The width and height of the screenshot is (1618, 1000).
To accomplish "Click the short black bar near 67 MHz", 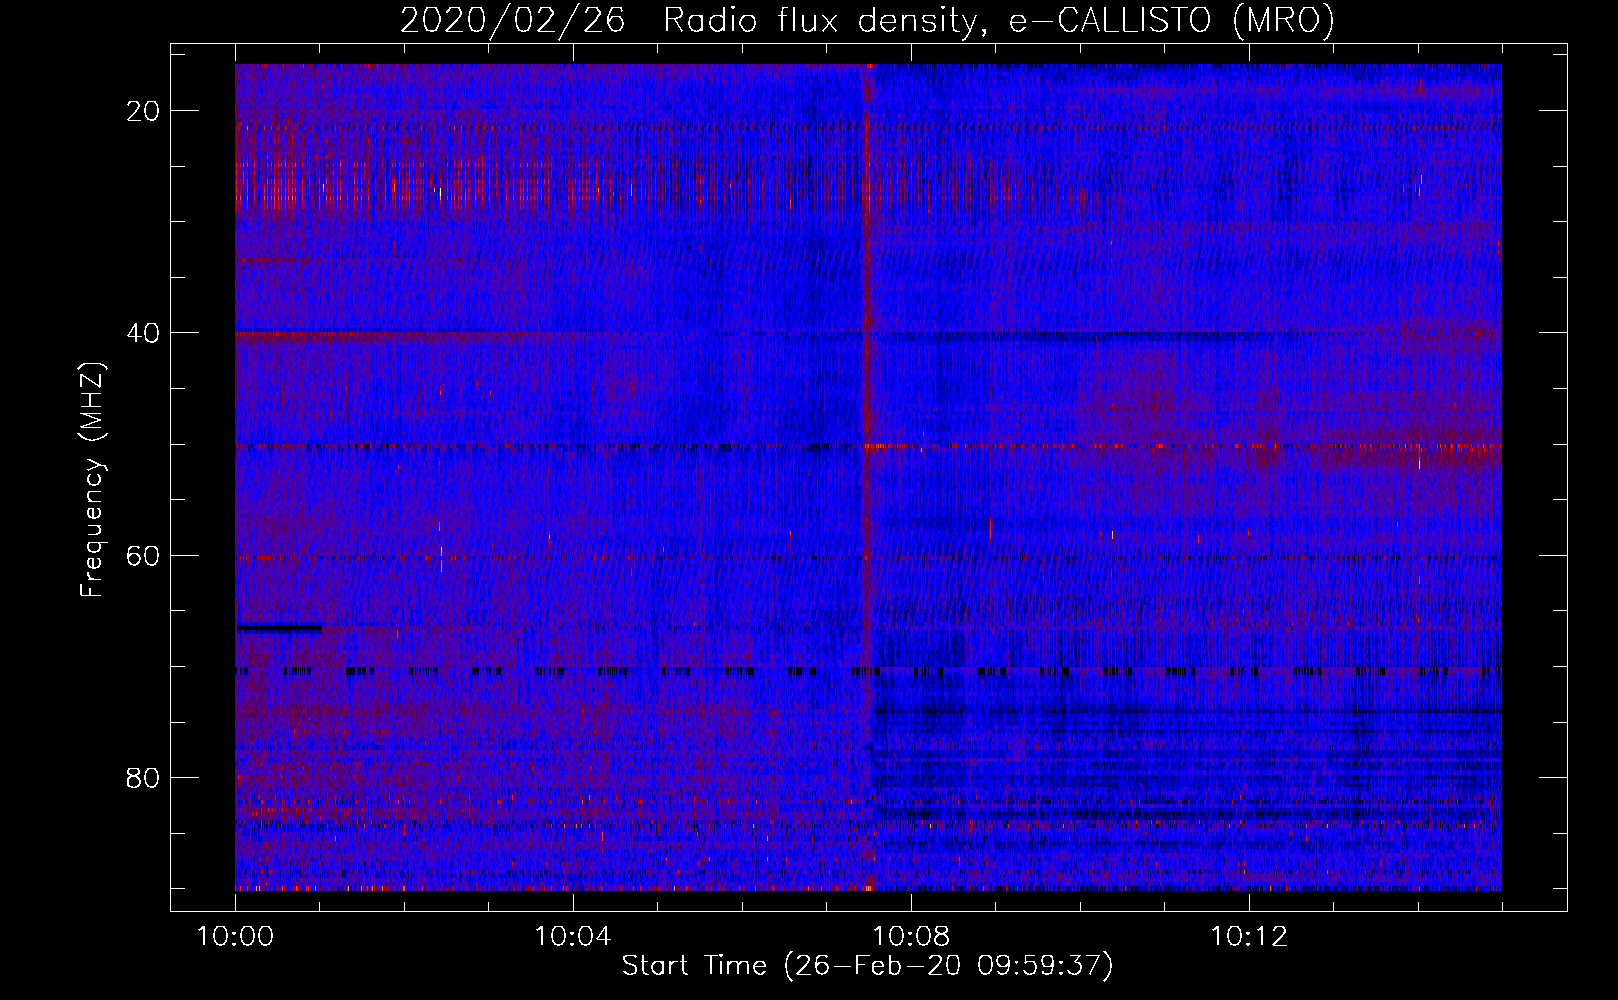I will click(279, 628).
